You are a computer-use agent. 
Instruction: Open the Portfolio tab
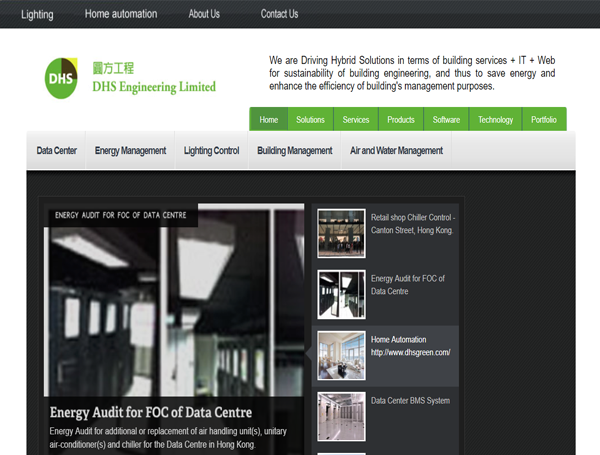click(544, 120)
